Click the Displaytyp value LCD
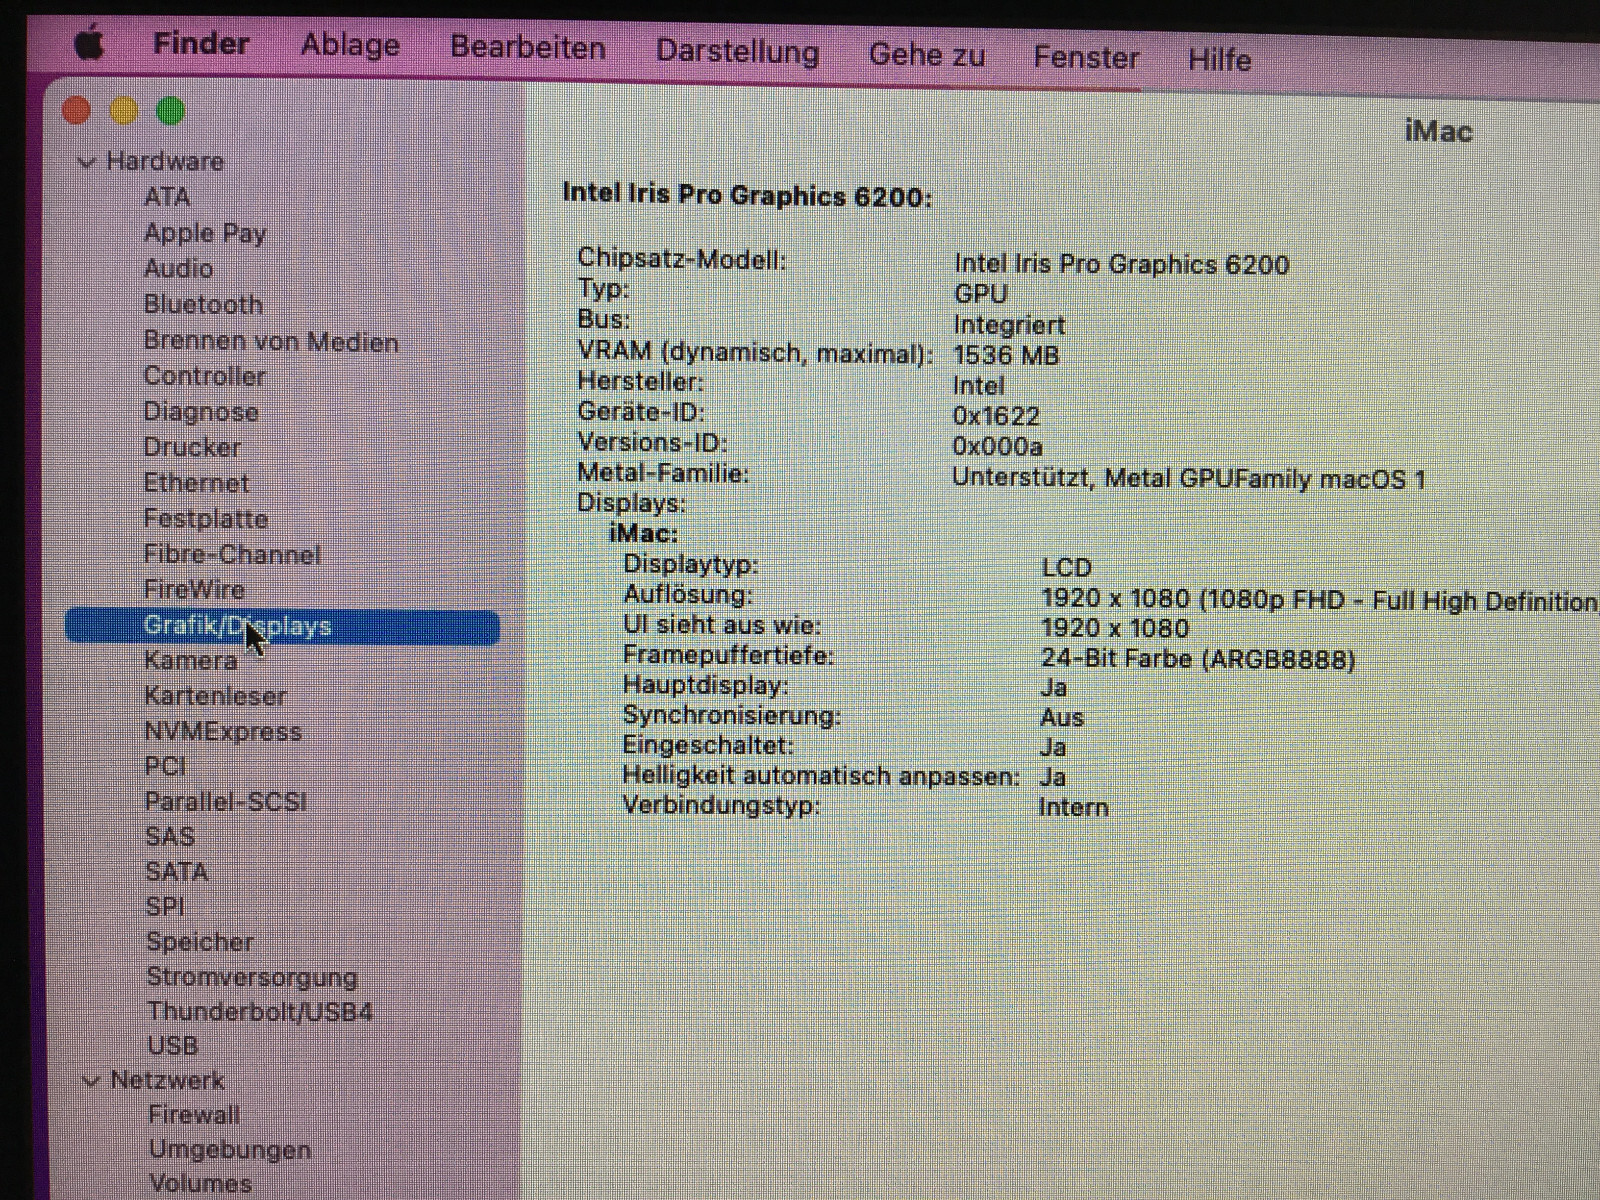Screen dimensions: 1600x1200 1066,567
